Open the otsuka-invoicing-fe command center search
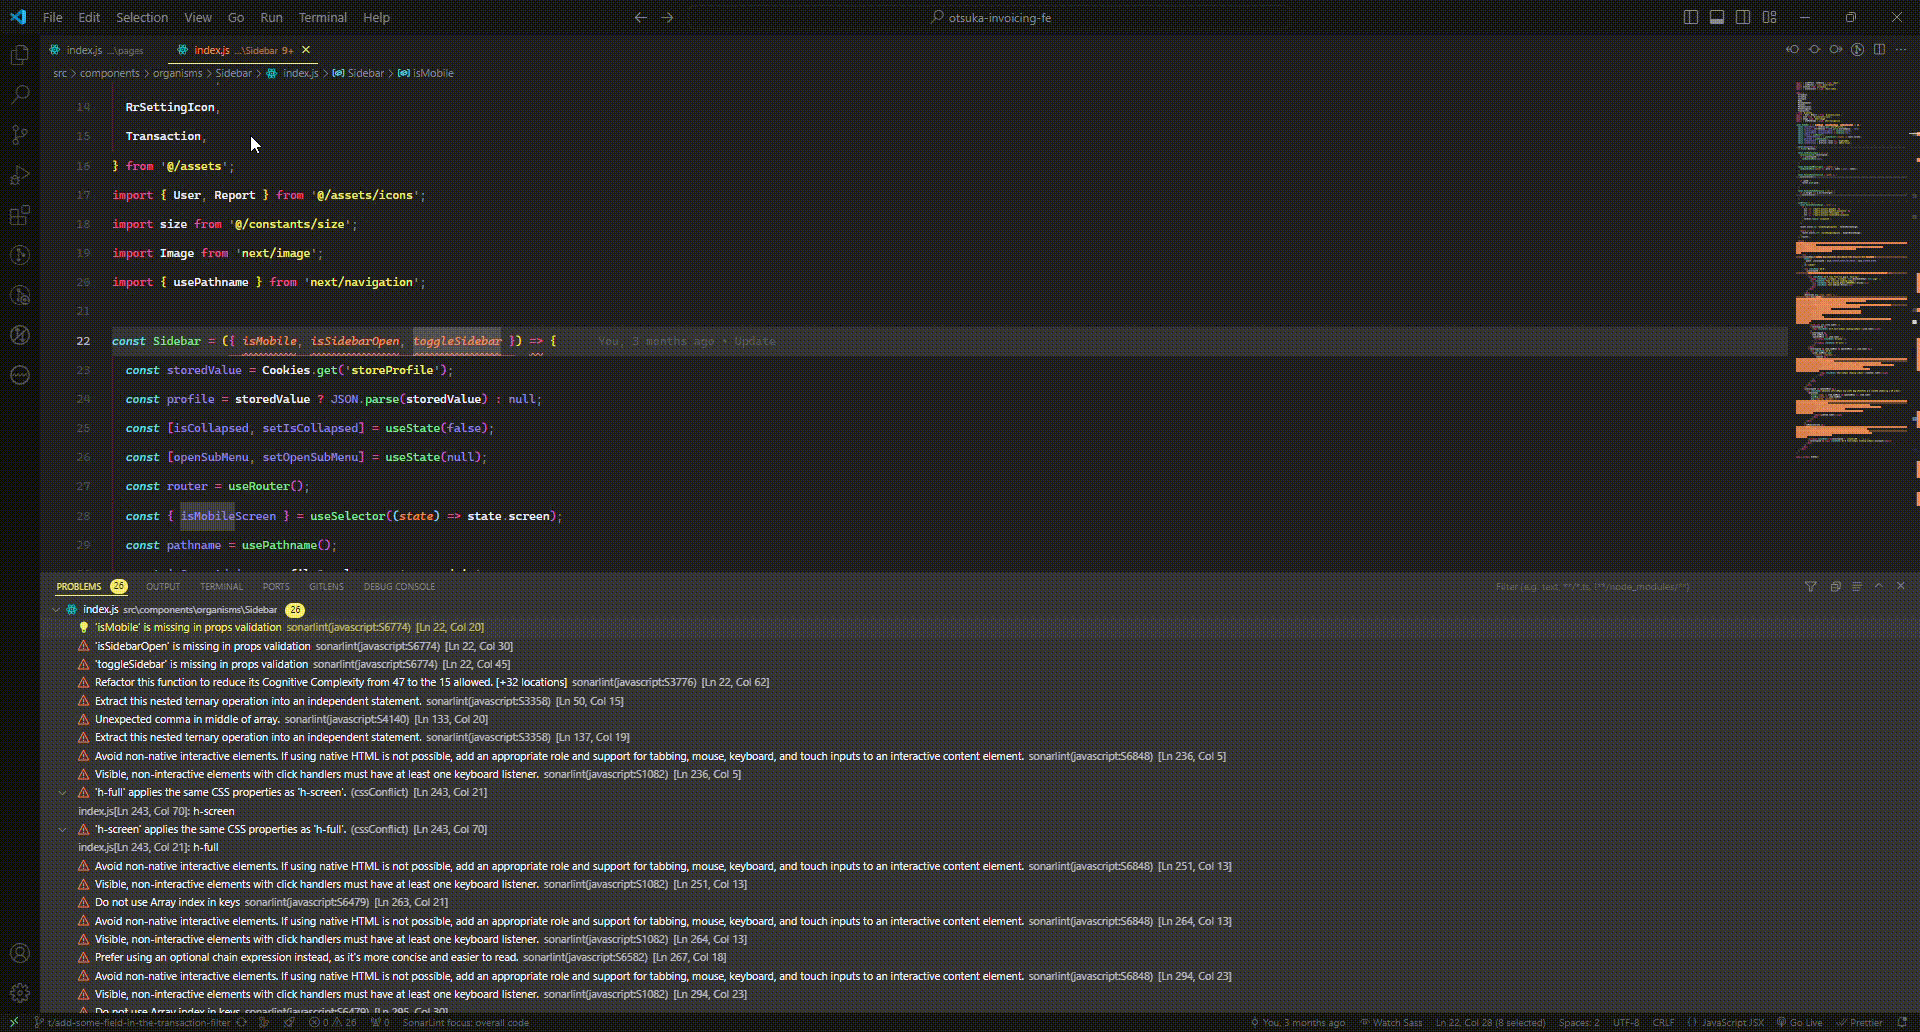The width and height of the screenshot is (1920, 1032). tap(992, 17)
